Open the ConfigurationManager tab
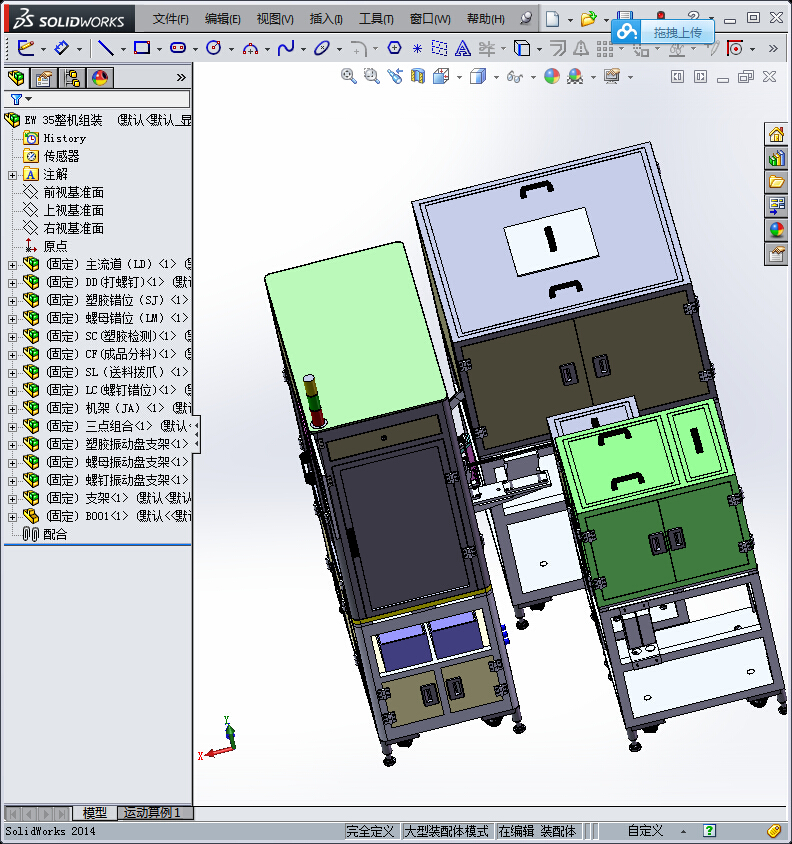The height and width of the screenshot is (844, 792). (72, 78)
